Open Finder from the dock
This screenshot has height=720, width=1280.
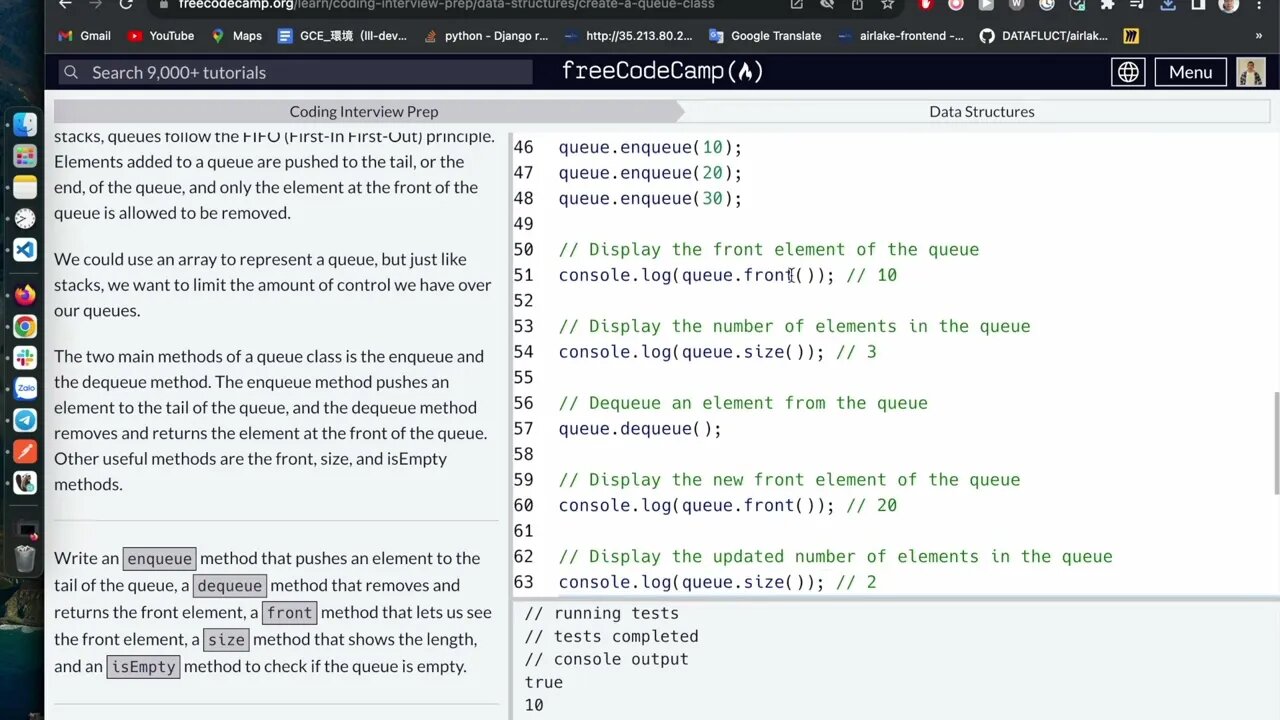(25, 125)
